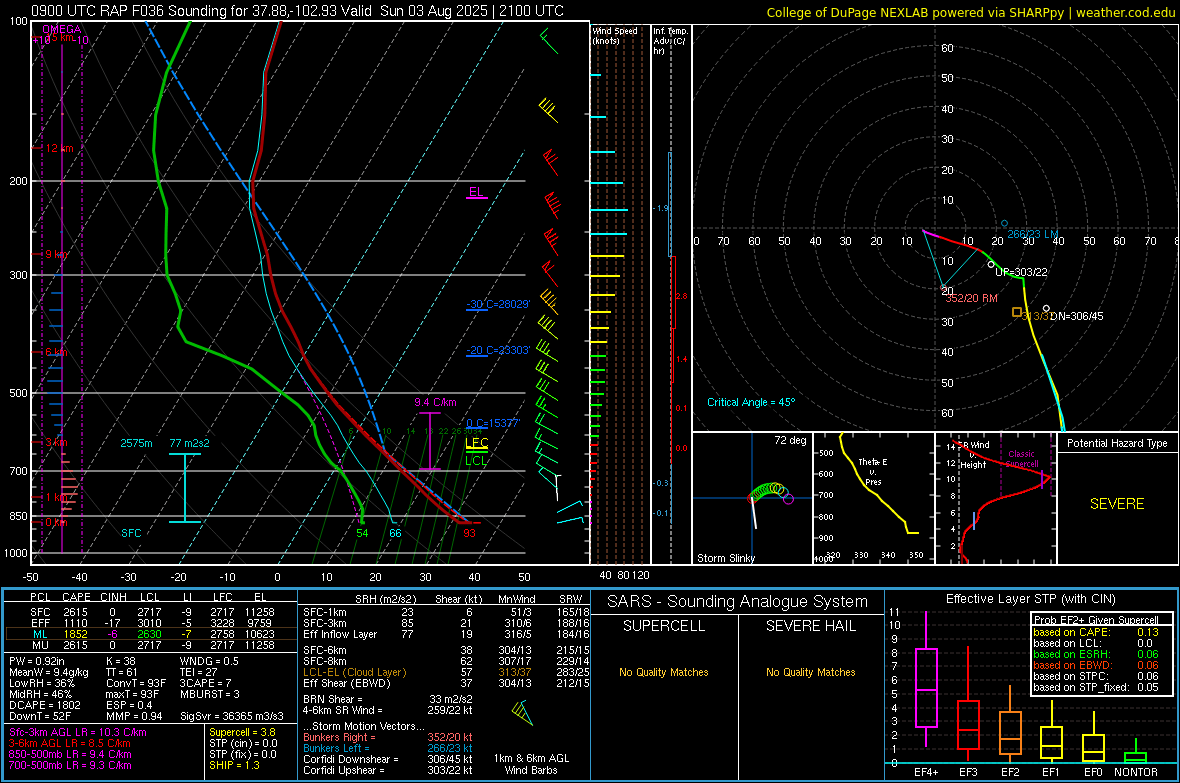1180x783 pixels.
Task: Click the 352/20 RM hodograph label
Action: coord(971,298)
